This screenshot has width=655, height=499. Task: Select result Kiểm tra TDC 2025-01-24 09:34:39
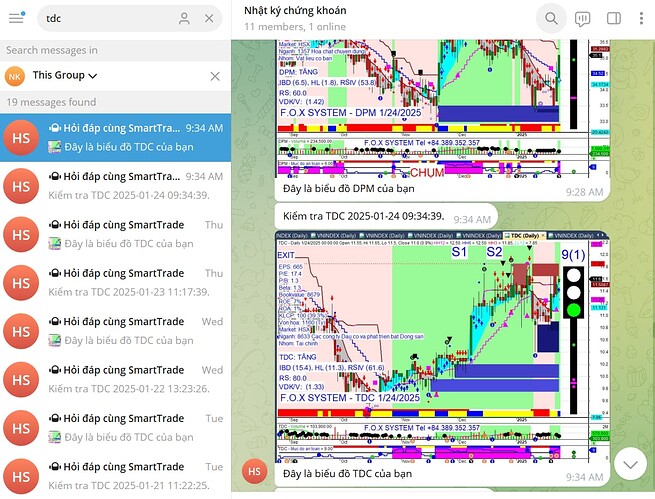coord(115,186)
